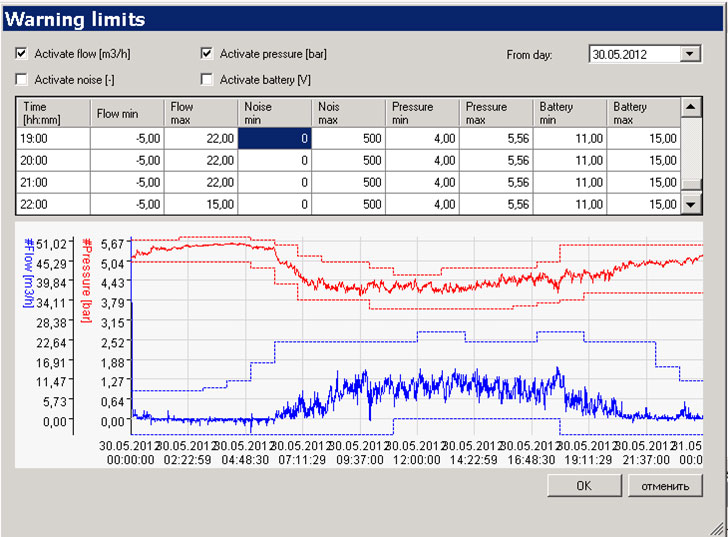This screenshot has height=537, width=728.
Task: Select Battery min 11,00 in 20:00 row
Action: [570, 160]
